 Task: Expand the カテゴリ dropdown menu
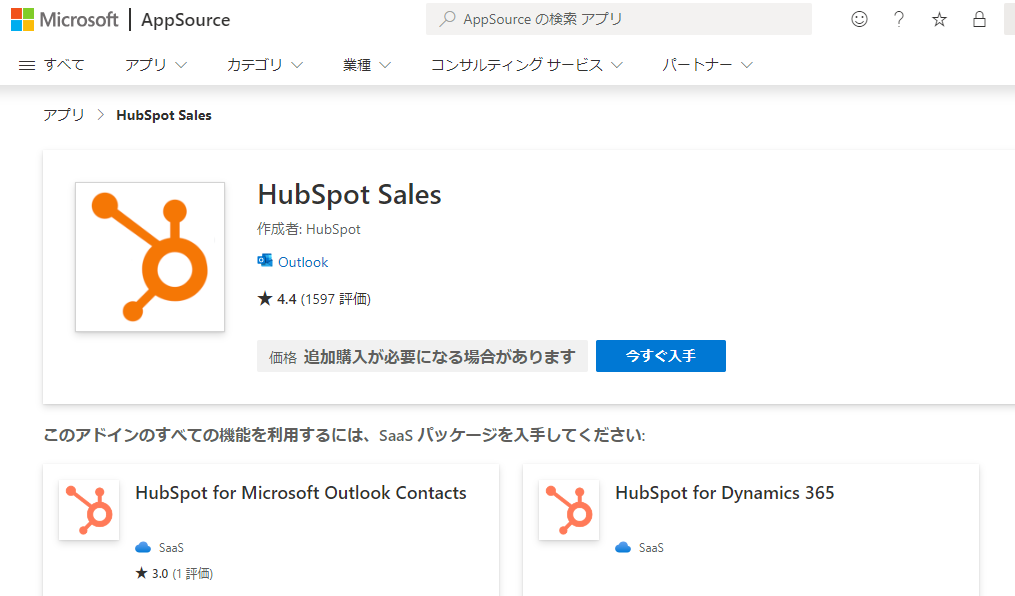(x=265, y=65)
